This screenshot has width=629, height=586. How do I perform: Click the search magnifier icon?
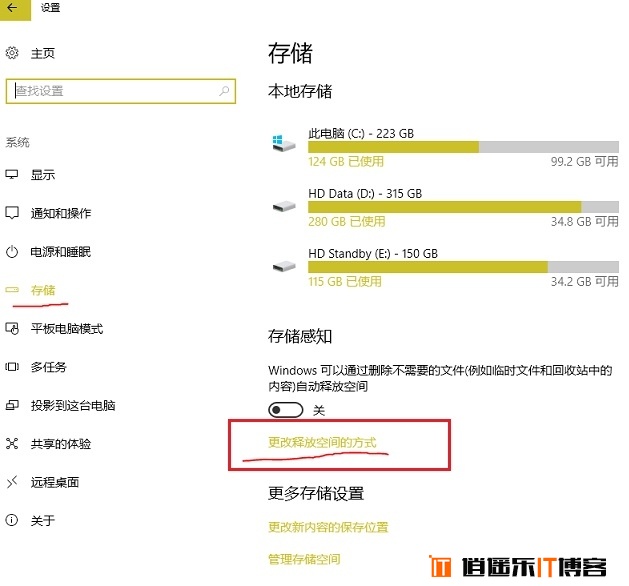pyautogui.click(x=224, y=91)
